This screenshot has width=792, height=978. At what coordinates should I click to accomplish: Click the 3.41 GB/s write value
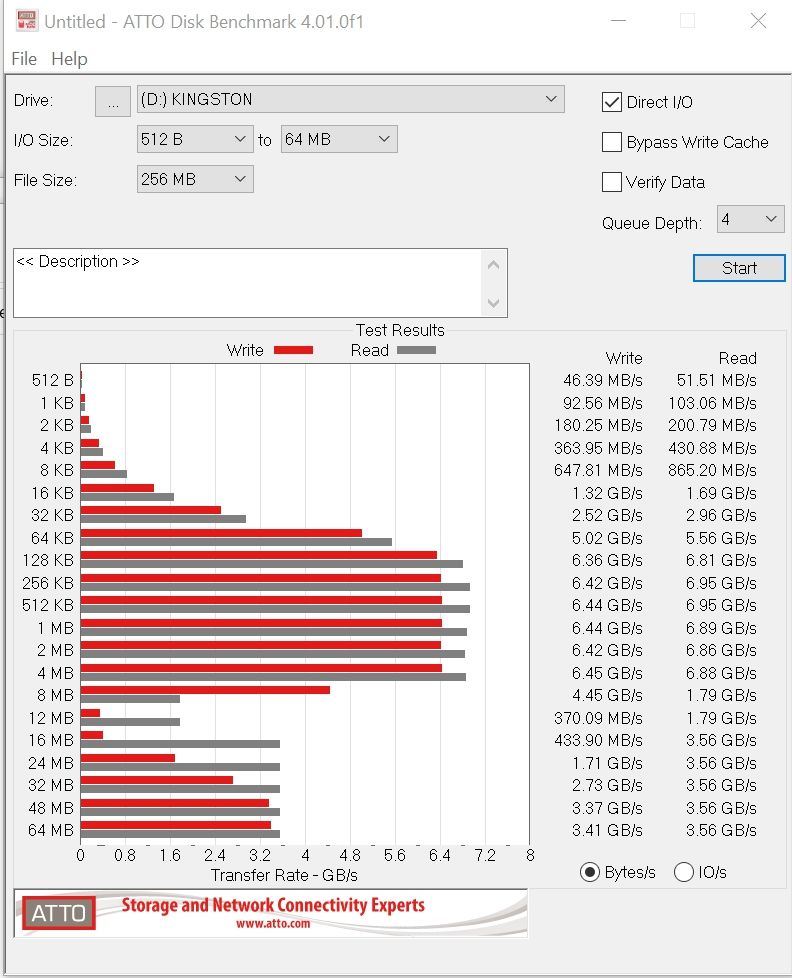click(607, 830)
